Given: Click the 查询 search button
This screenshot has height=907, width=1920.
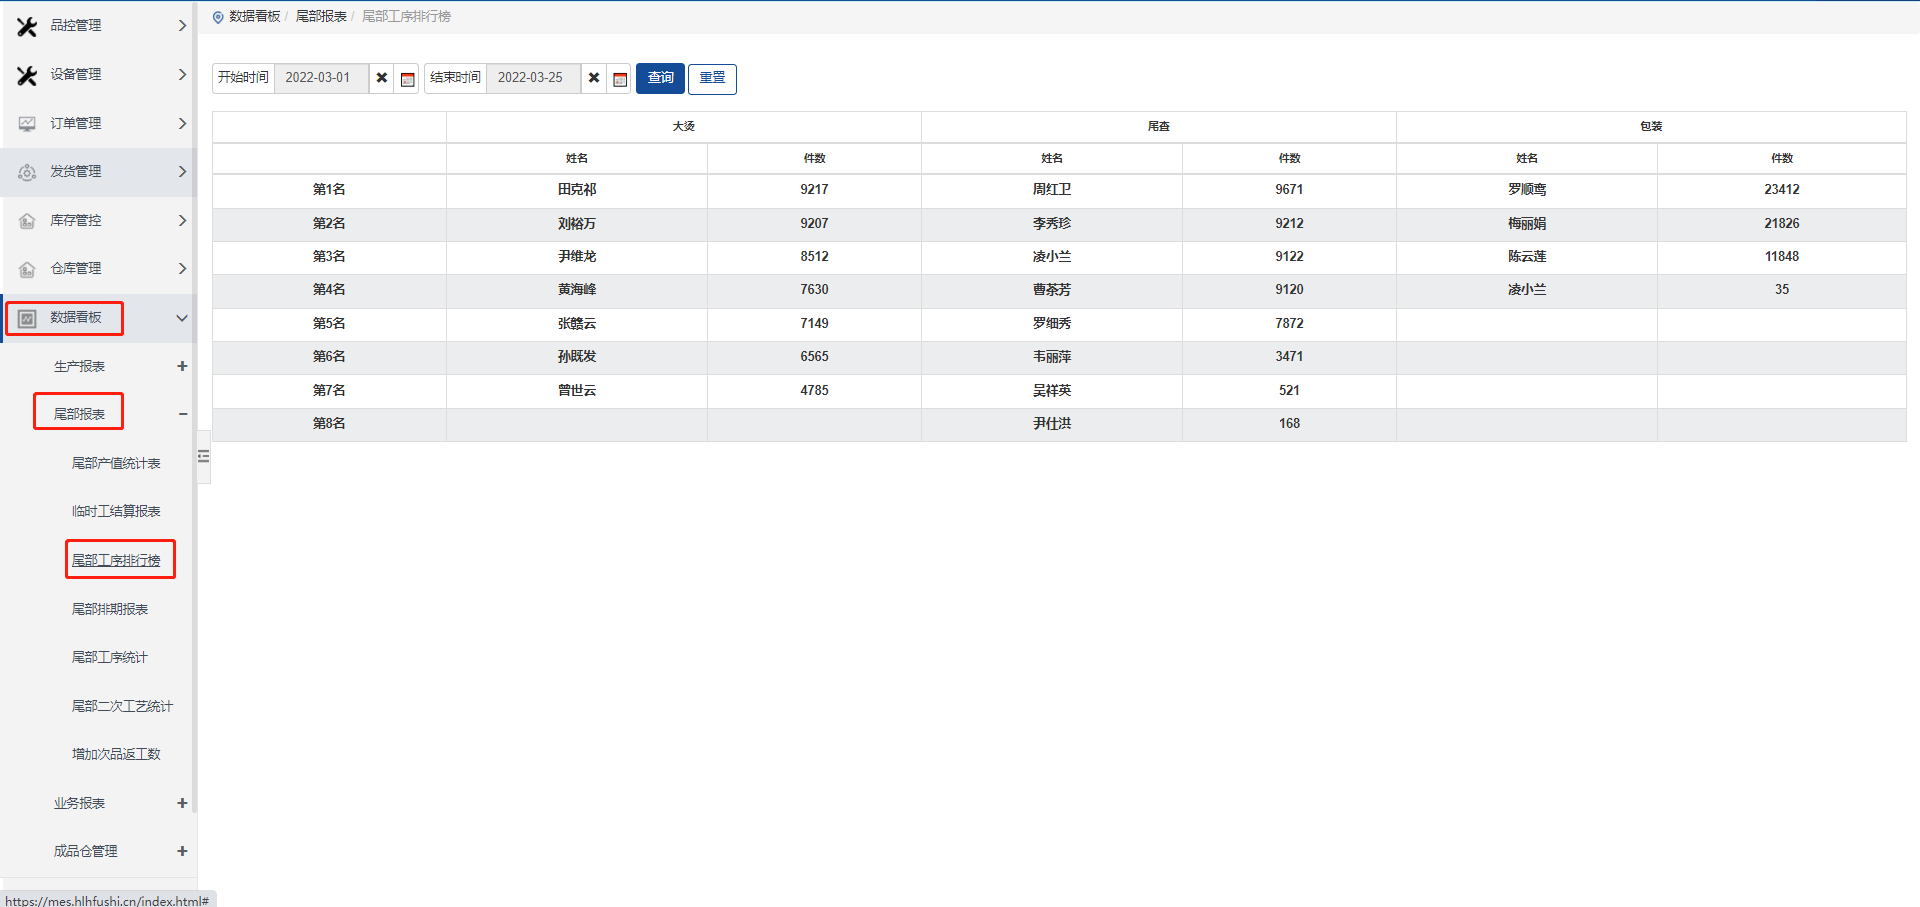Looking at the screenshot, I should point(660,78).
